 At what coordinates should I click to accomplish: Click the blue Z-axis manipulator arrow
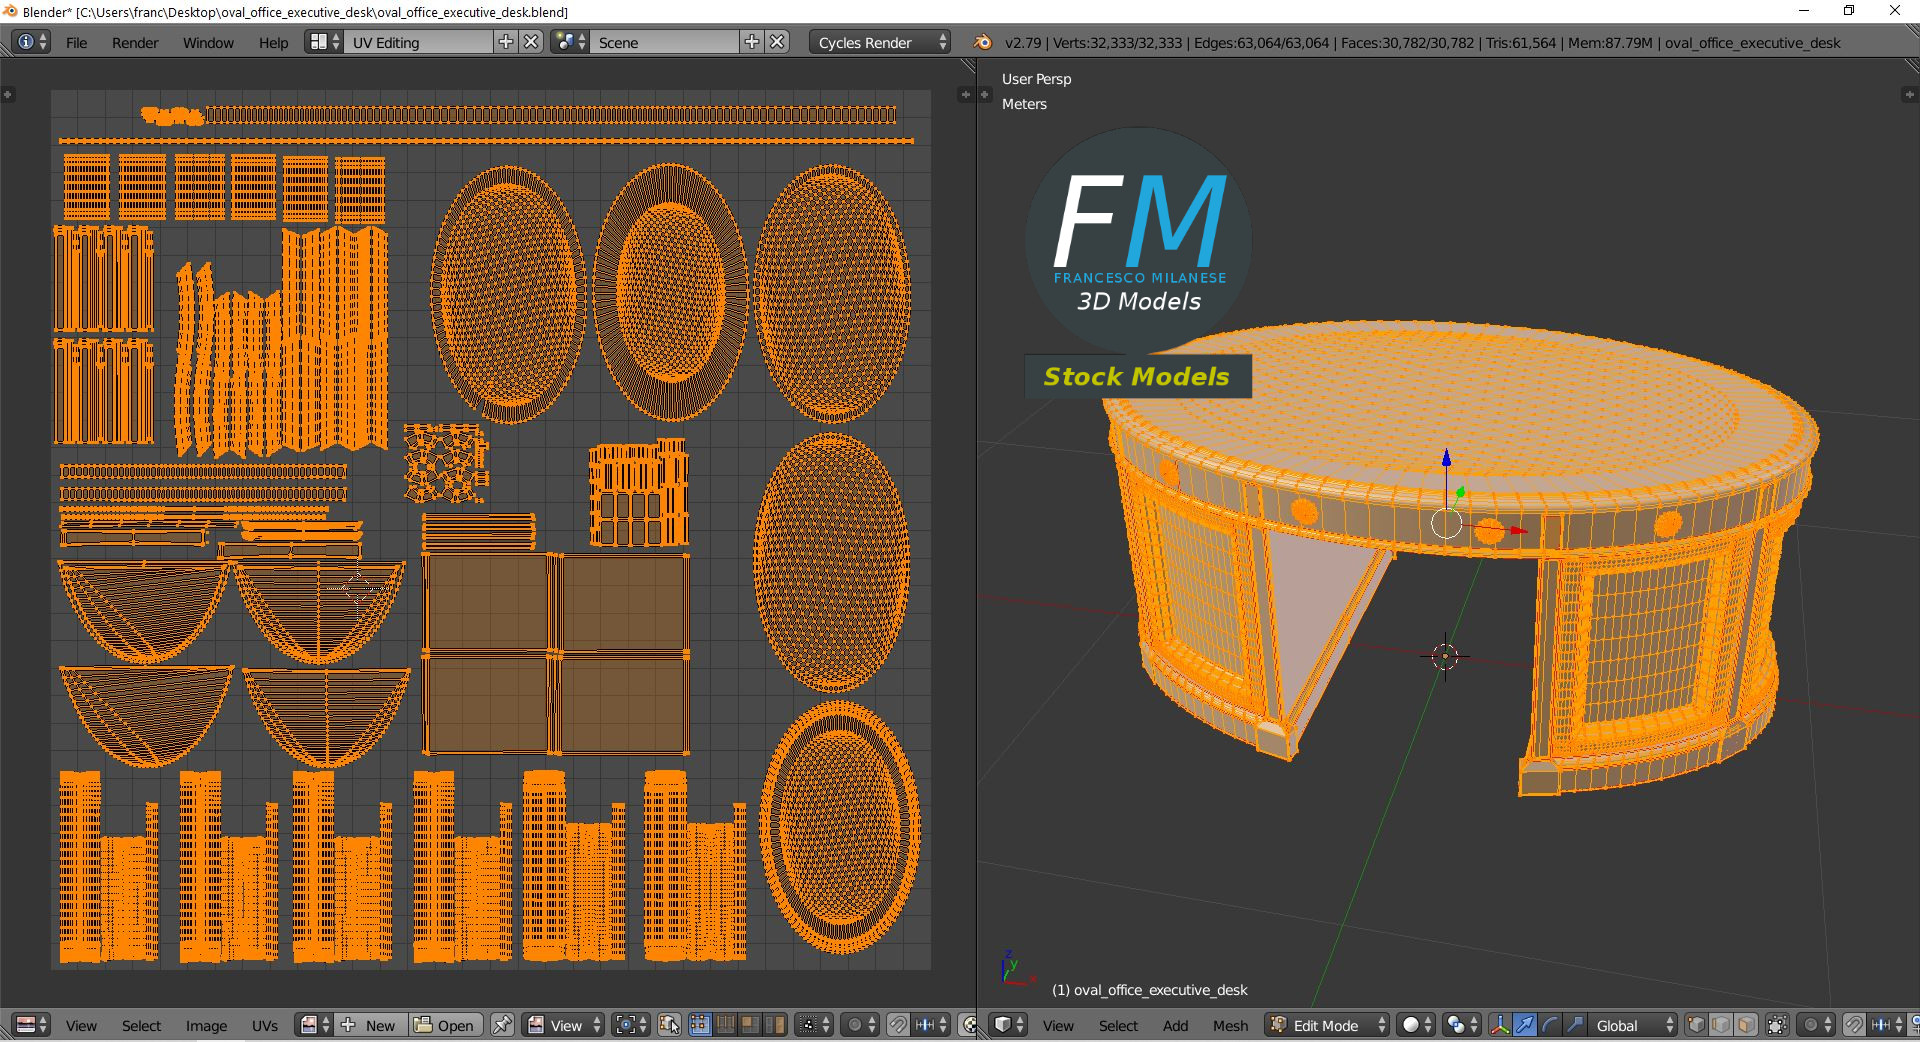pyautogui.click(x=1446, y=459)
